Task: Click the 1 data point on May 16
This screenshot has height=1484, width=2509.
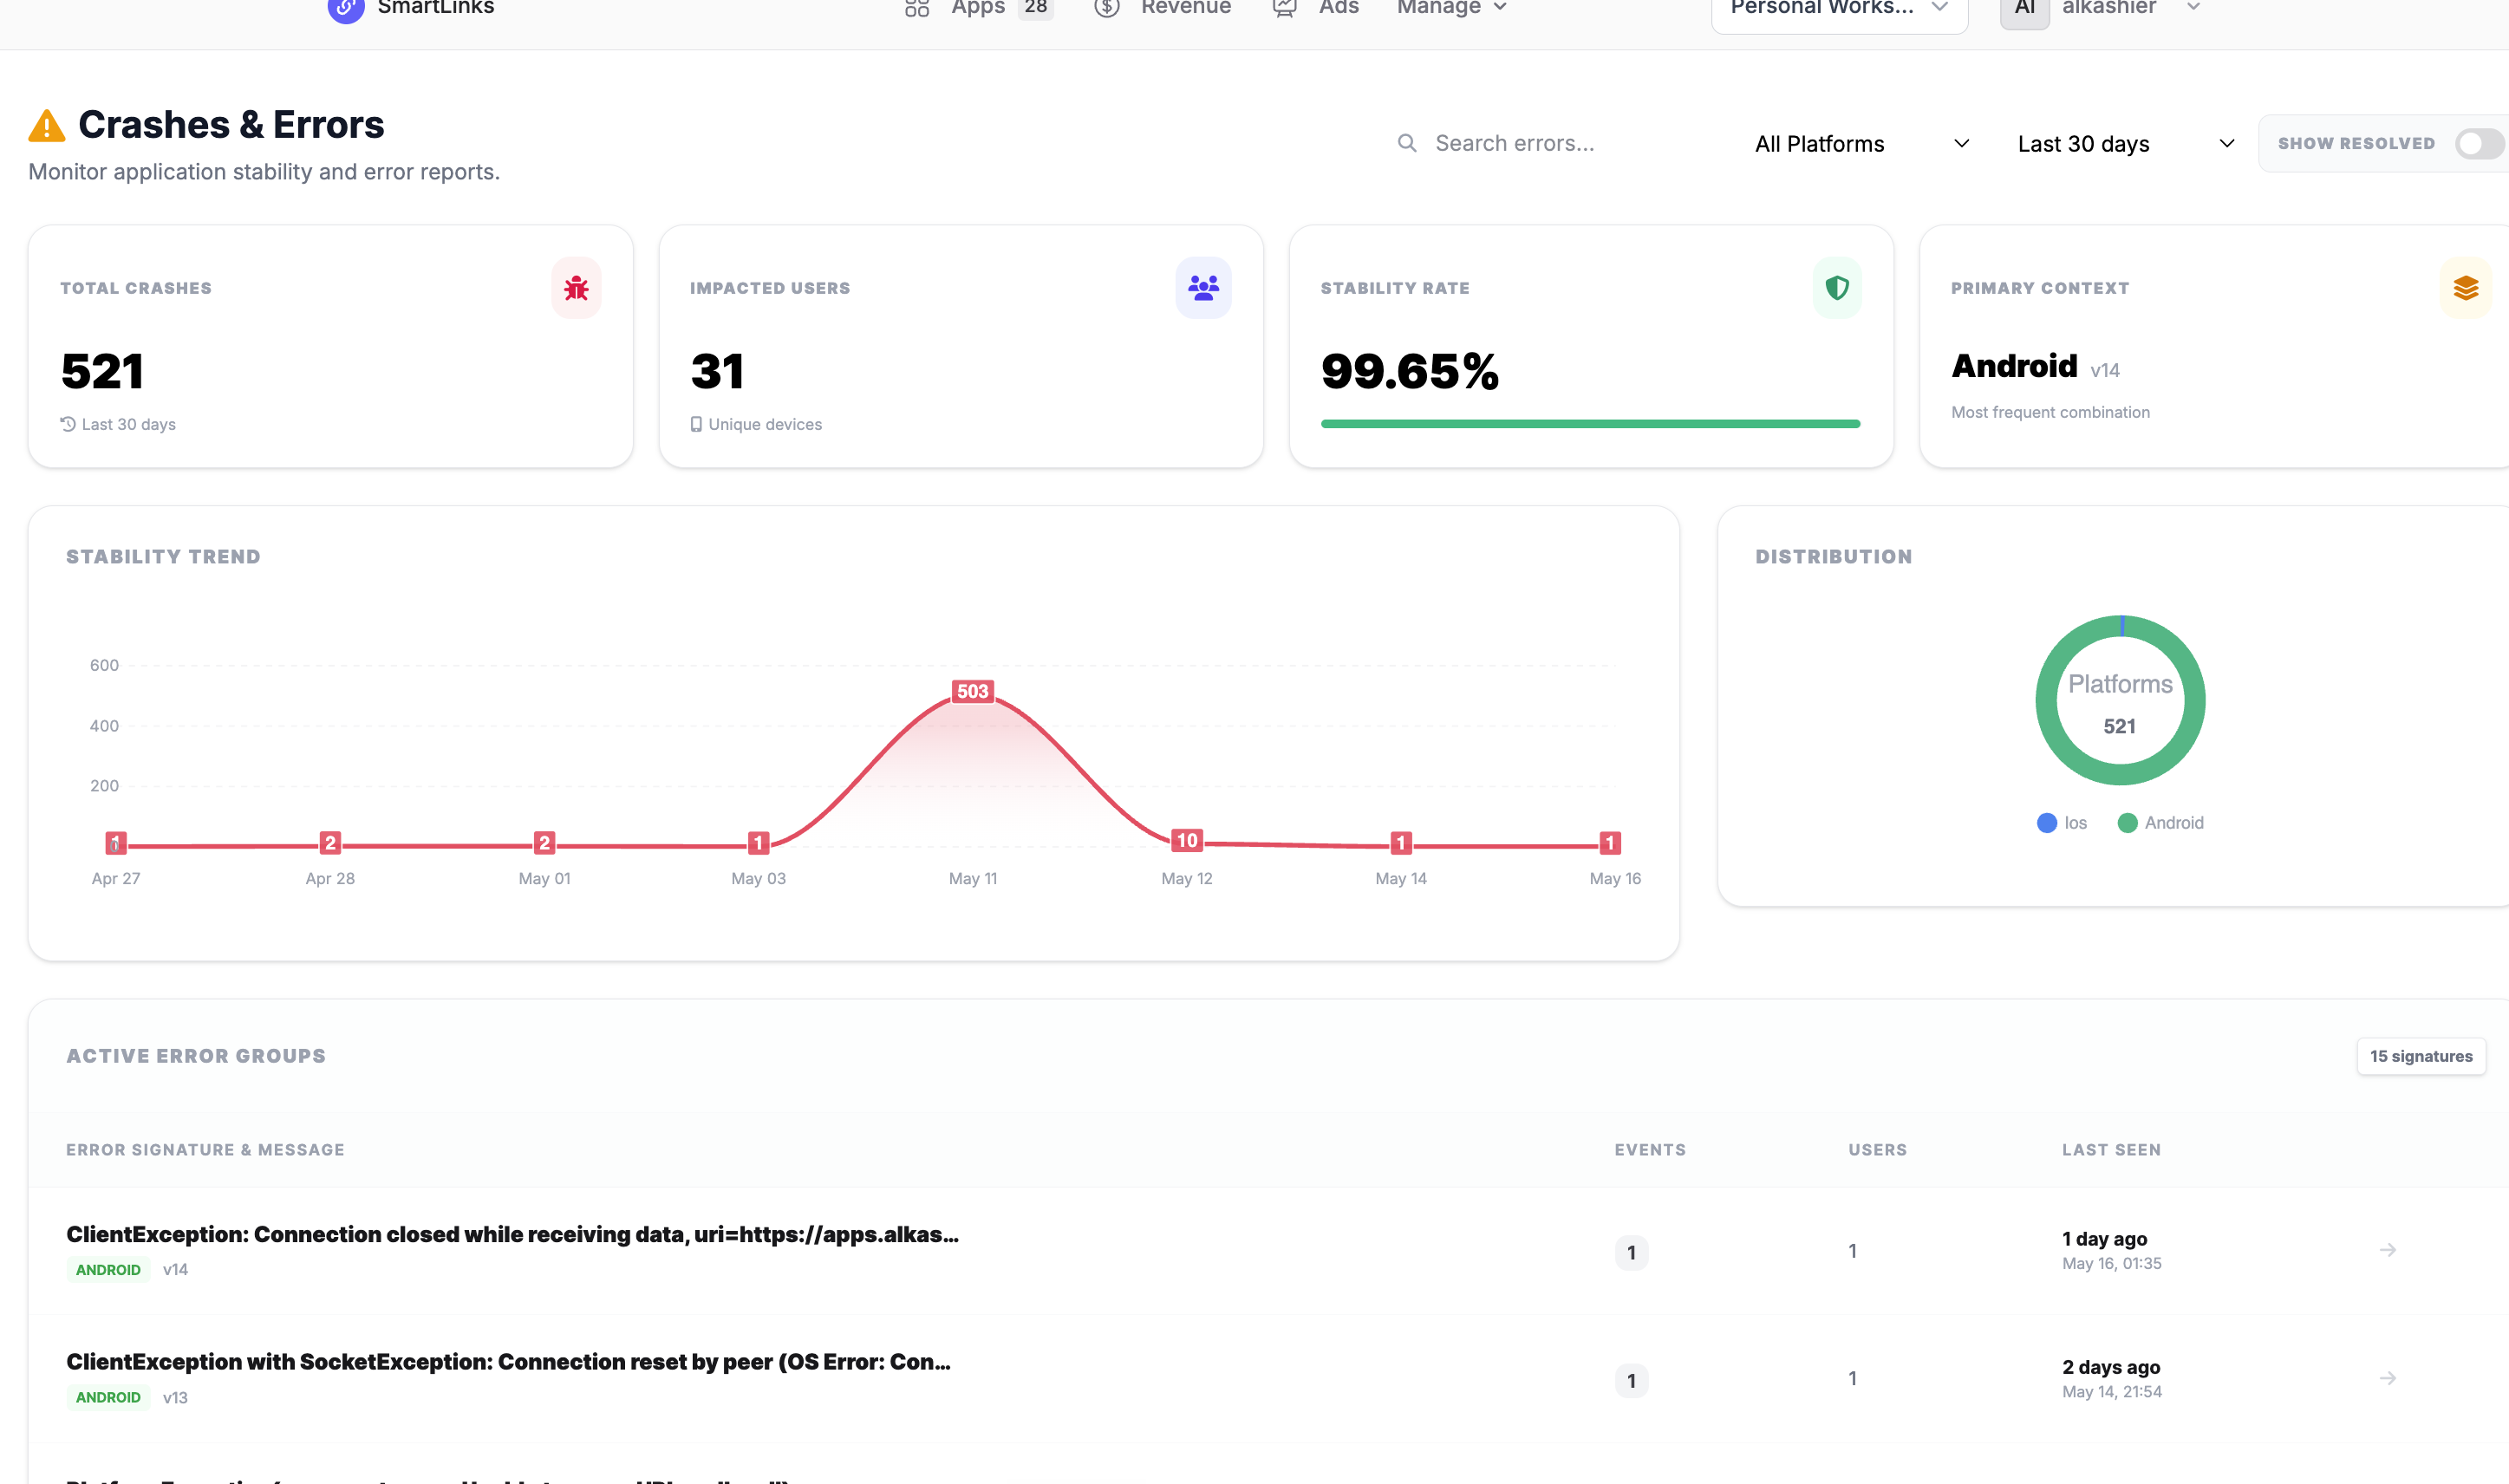Action: point(1610,843)
